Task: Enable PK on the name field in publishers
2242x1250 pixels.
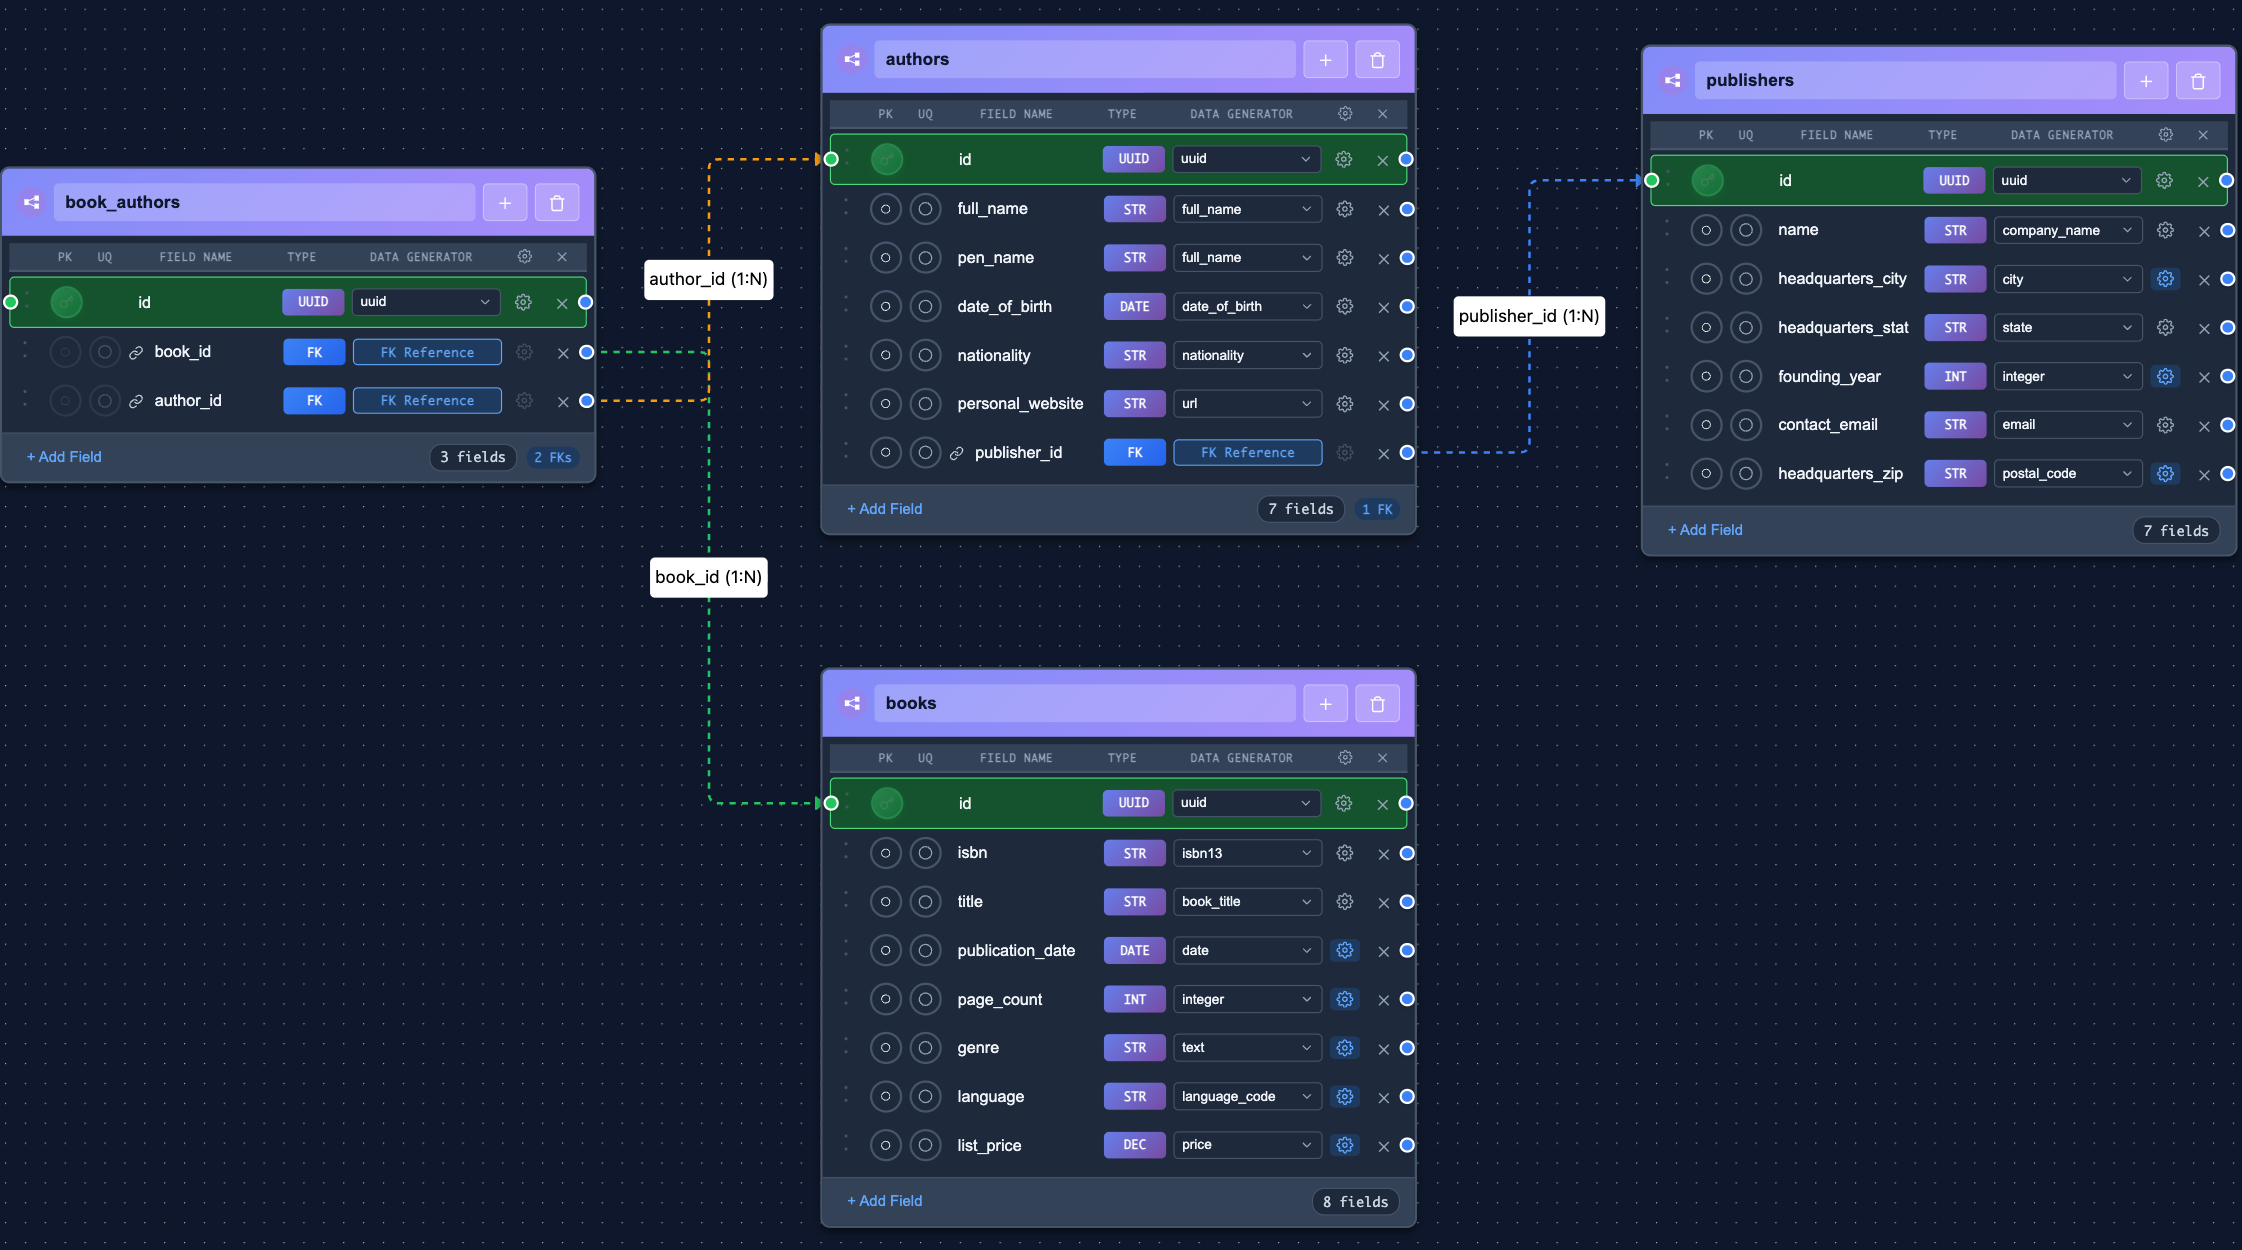Action: point(1706,230)
